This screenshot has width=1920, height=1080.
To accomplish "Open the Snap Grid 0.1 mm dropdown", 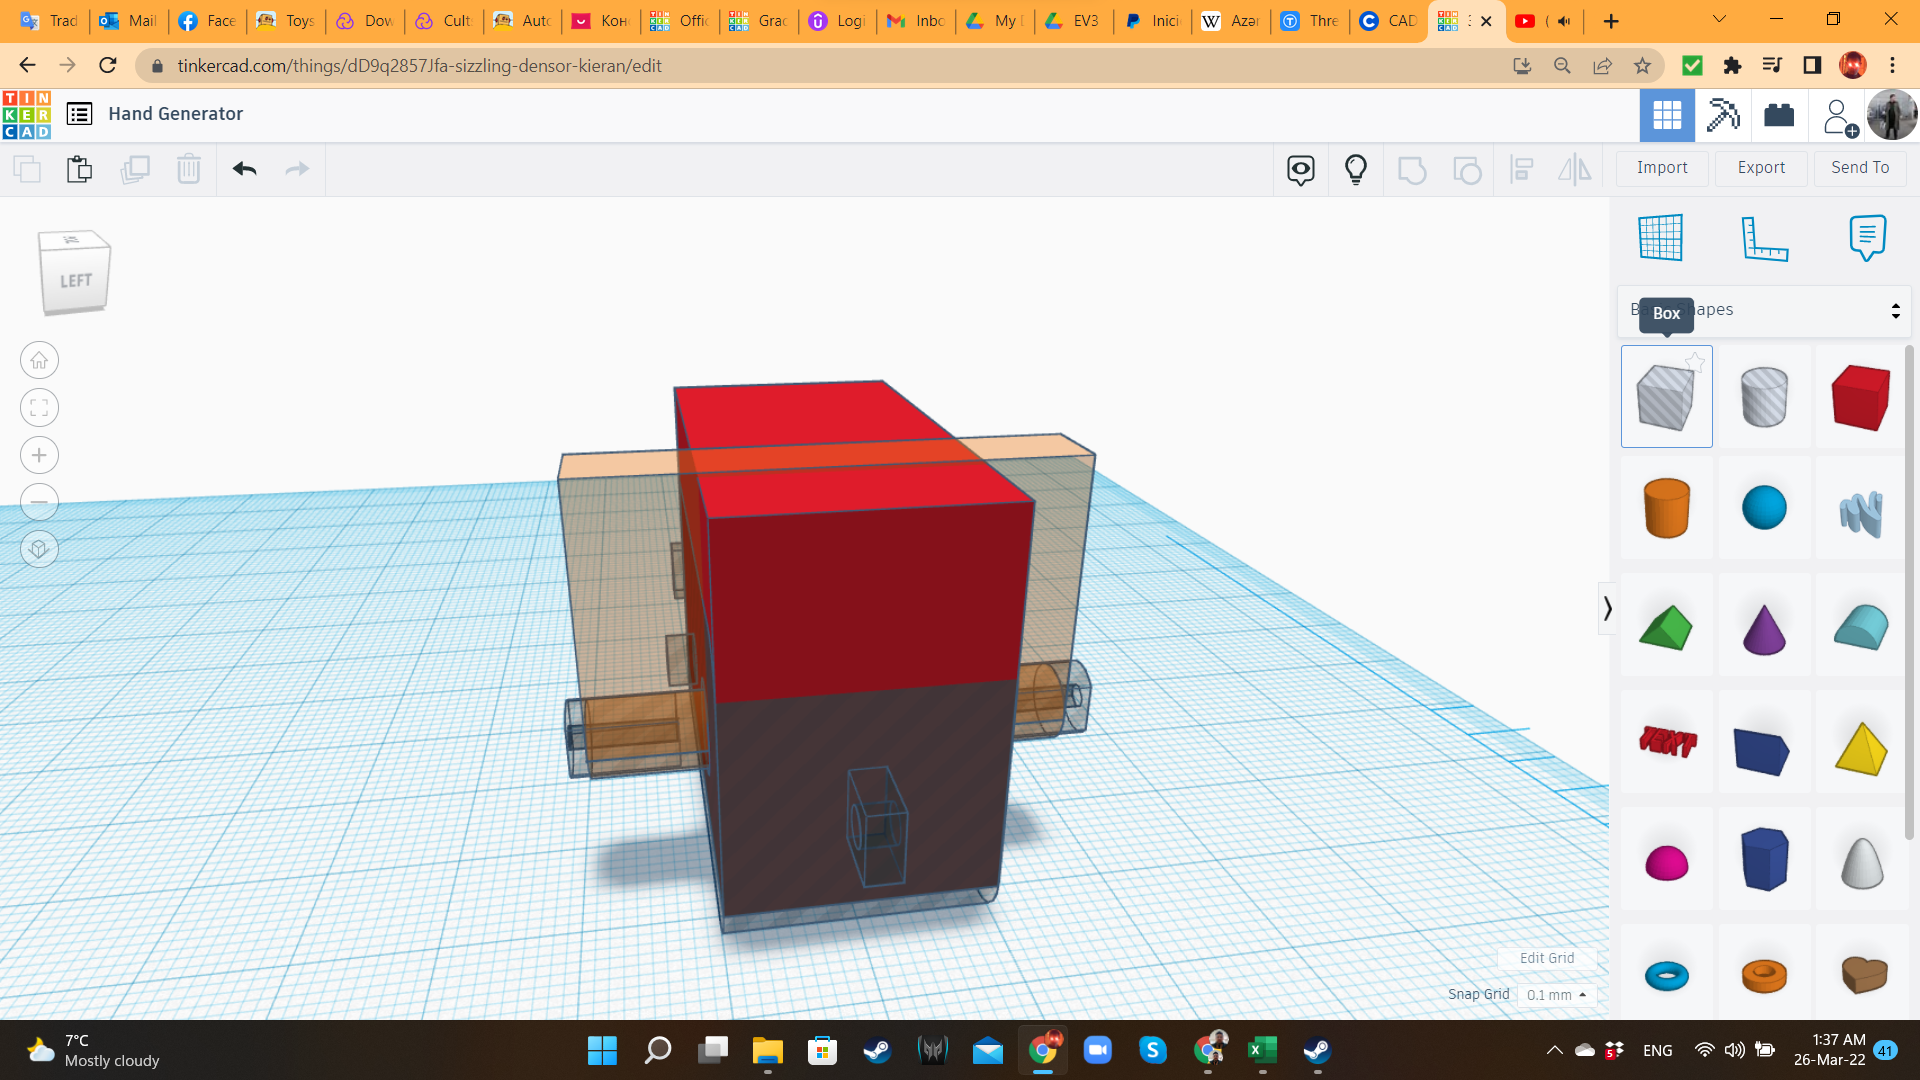I will click(x=1556, y=995).
